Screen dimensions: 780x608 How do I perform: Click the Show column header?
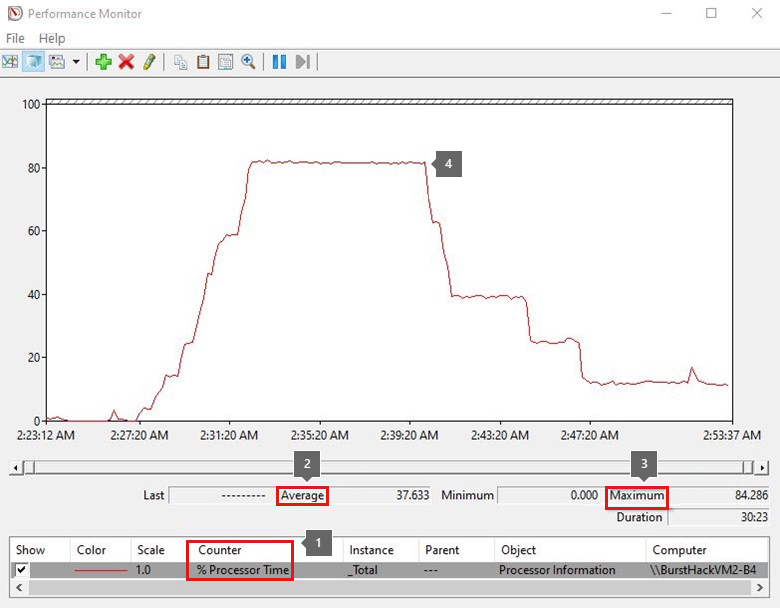[x=30, y=550]
